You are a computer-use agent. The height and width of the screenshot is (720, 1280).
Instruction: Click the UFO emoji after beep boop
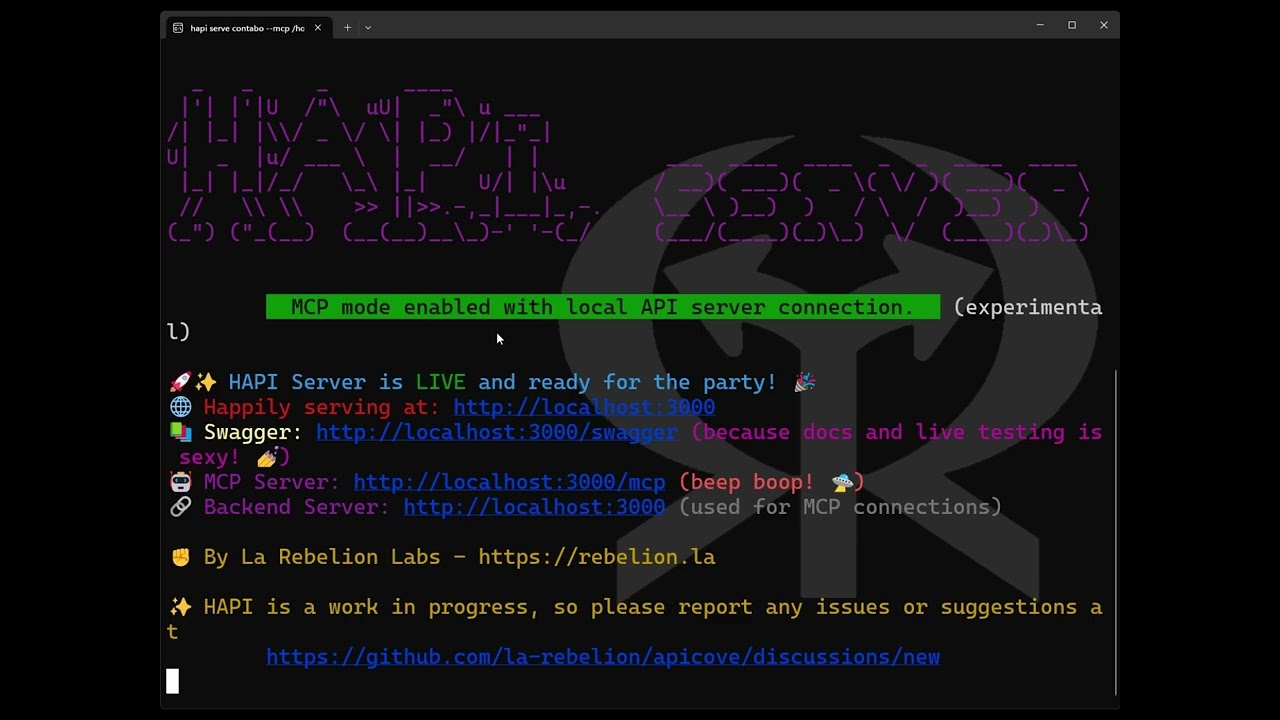click(842, 482)
